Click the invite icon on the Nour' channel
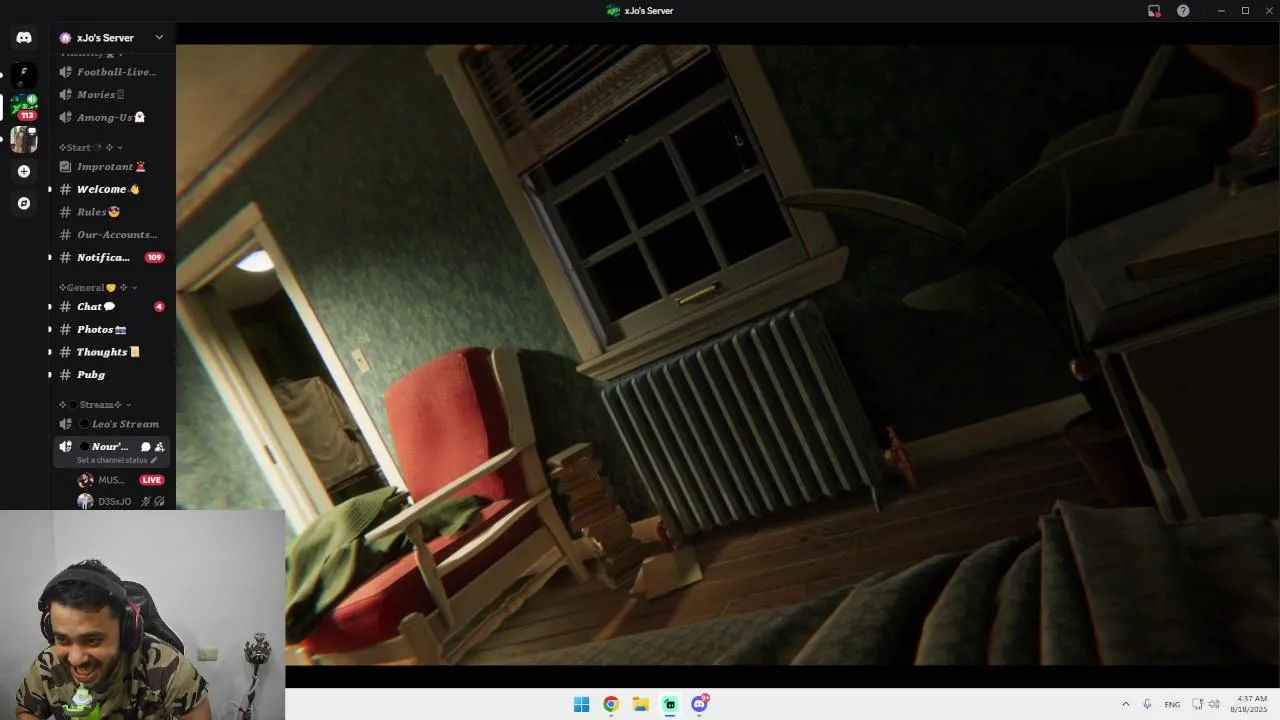The image size is (1280, 720). click(x=159, y=447)
